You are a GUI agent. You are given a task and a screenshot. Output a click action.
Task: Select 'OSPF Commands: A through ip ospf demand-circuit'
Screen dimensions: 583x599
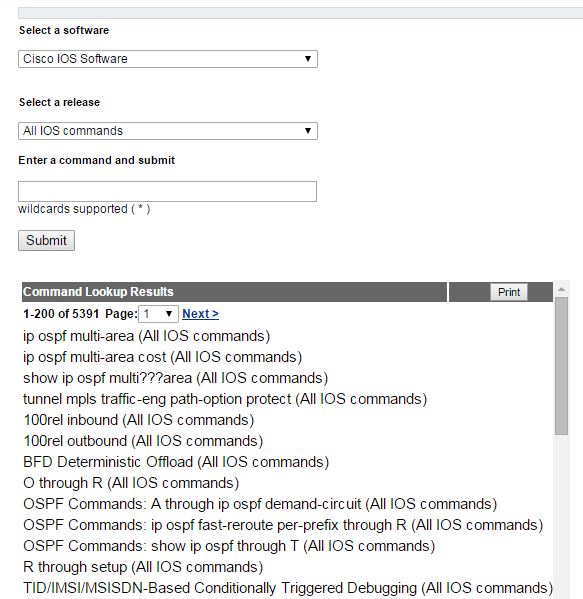point(260,504)
